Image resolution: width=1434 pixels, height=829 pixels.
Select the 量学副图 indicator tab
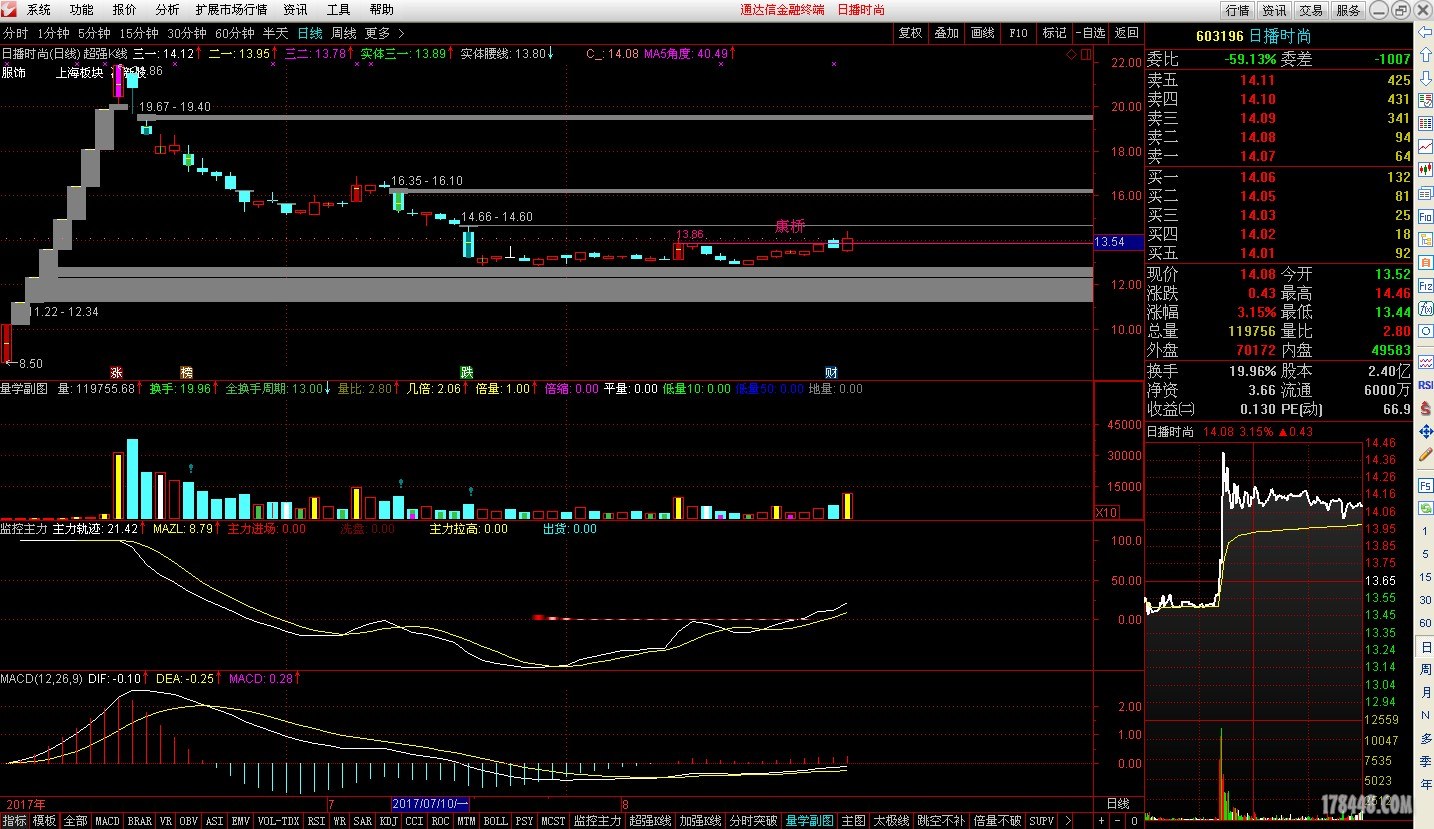810,821
